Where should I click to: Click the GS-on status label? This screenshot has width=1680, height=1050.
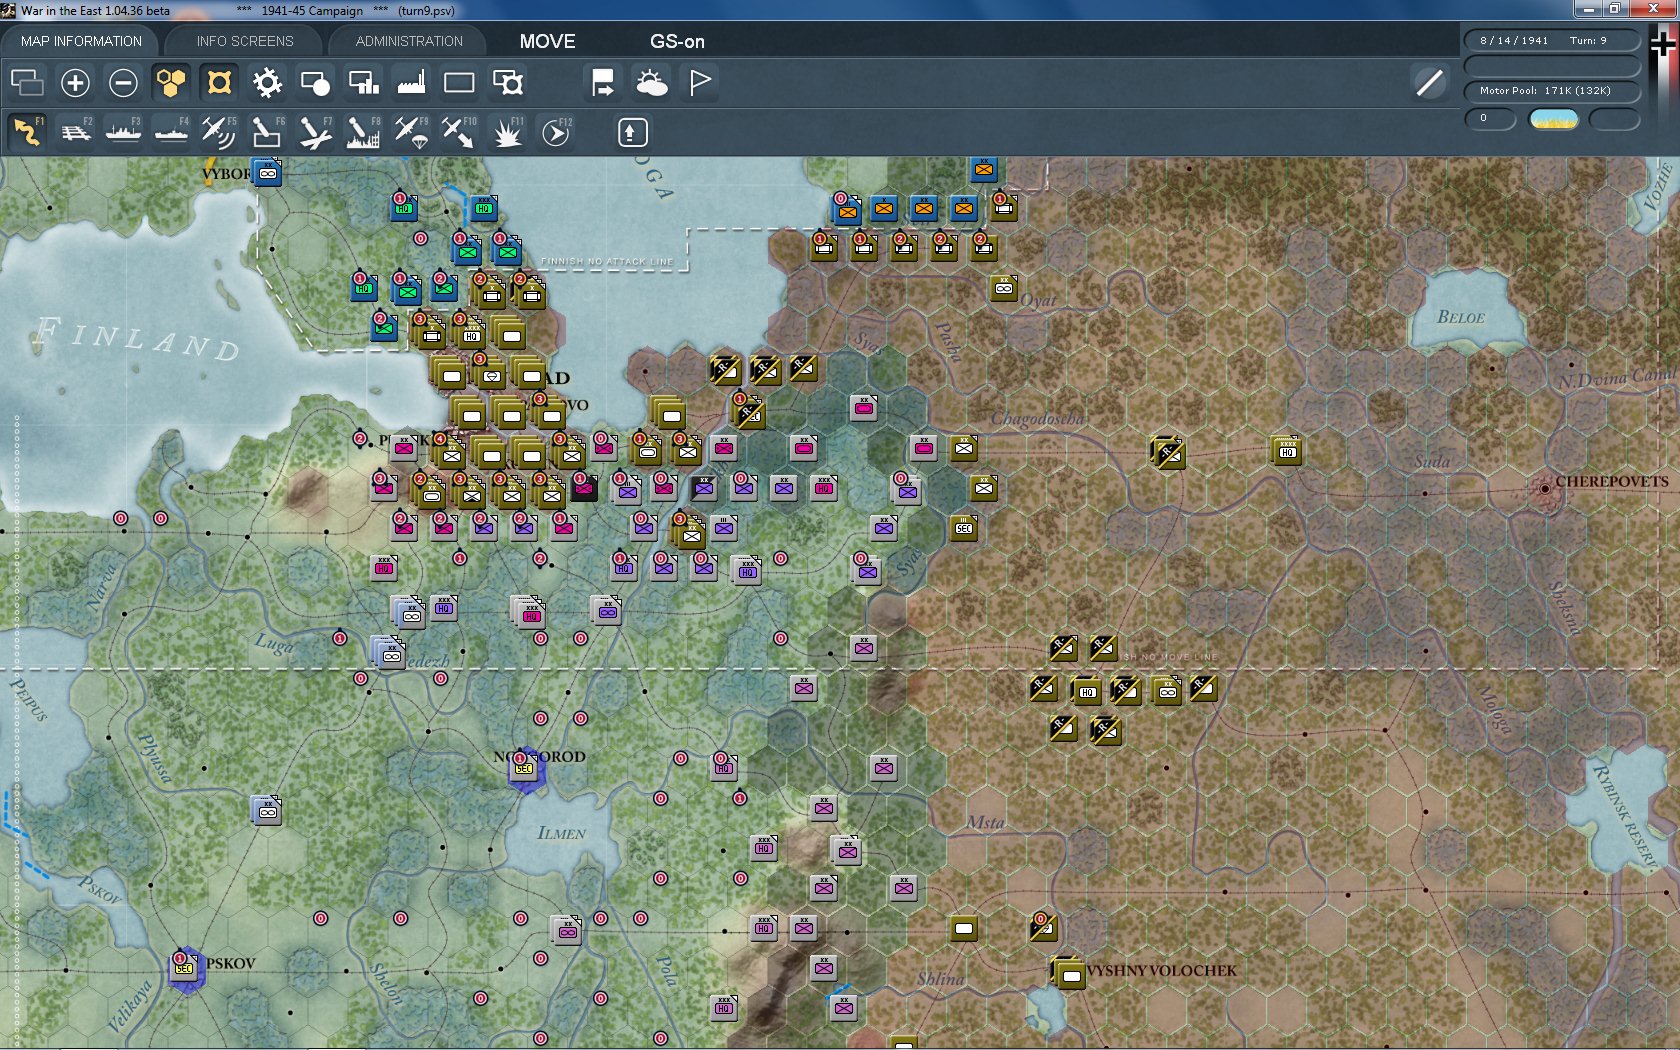point(677,41)
